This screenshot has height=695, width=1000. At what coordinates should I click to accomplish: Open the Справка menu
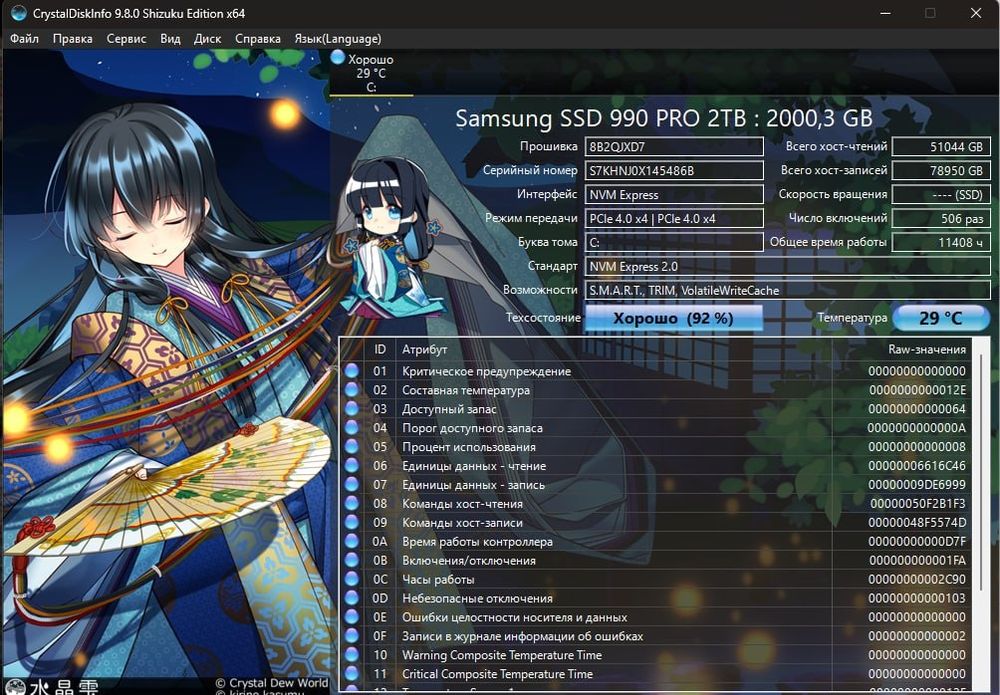pyautogui.click(x=258, y=39)
